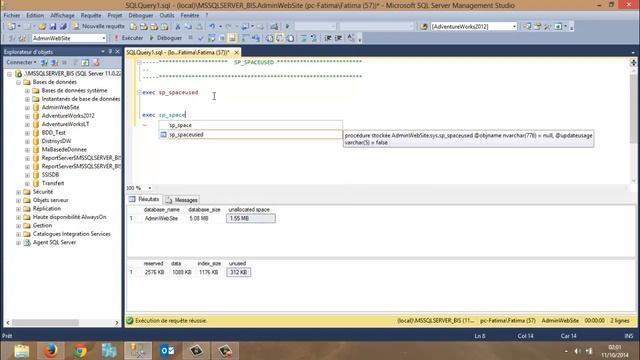Switch output to Results to Text
Viewport: 640px width, 360px height.
tap(269, 38)
